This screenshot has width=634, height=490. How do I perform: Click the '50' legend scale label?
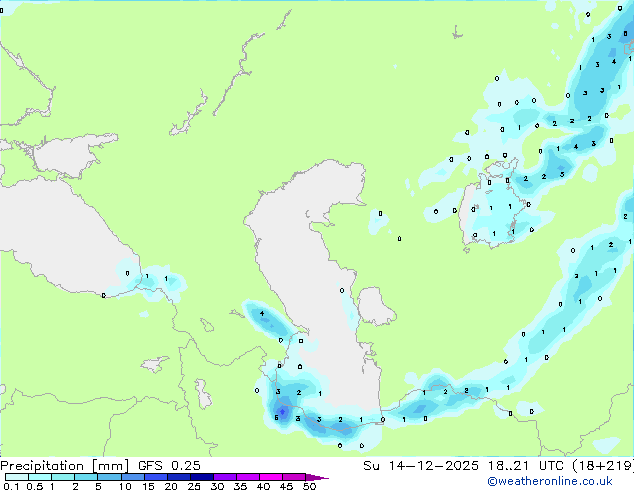click(x=309, y=486)
